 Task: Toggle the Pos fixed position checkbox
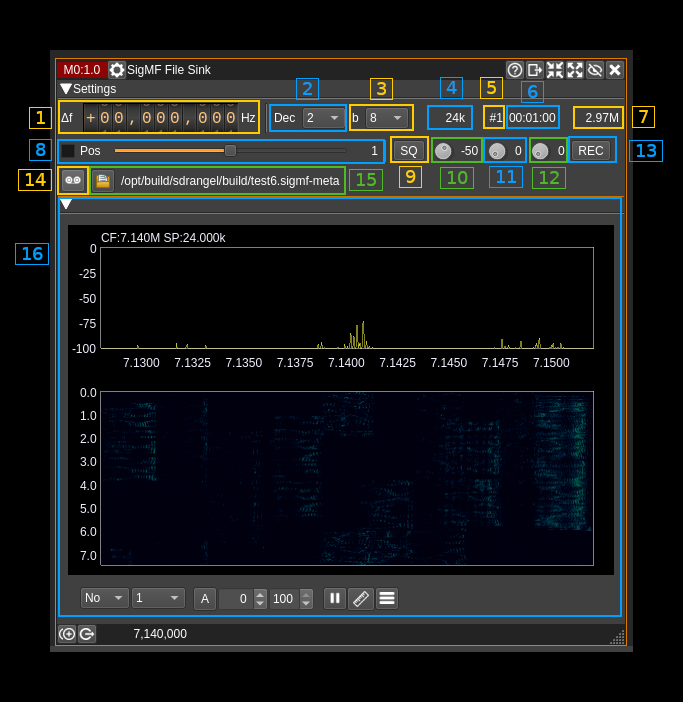pyautogui.click(x=68, y=151)
